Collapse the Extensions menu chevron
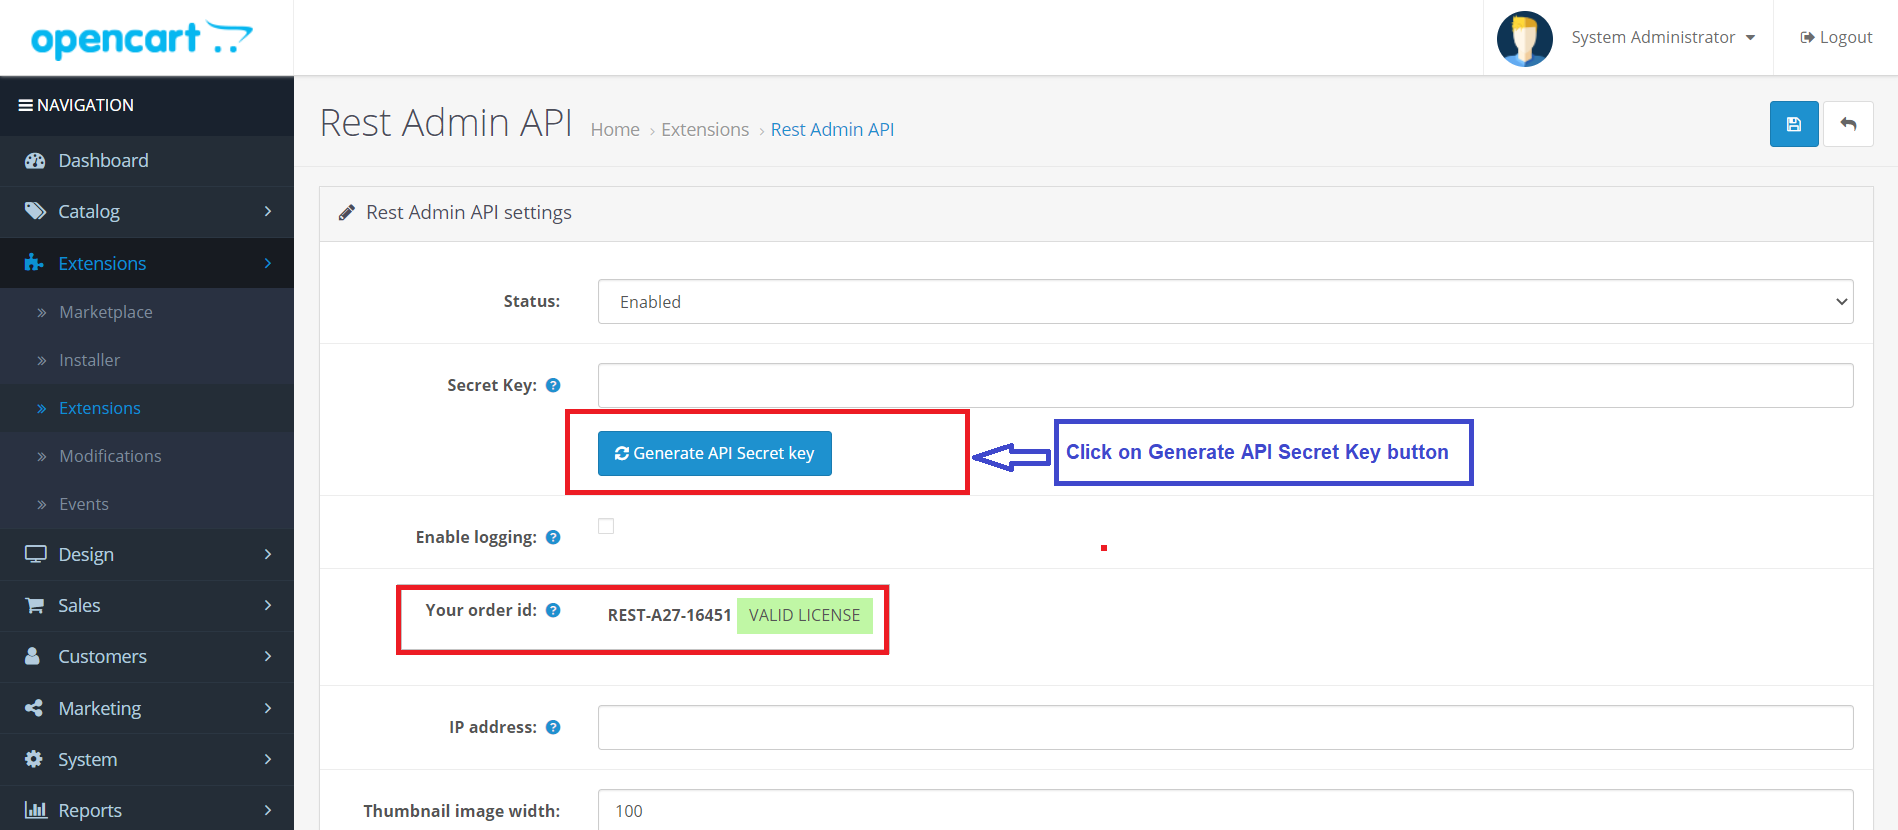Screen dimensions: 1898x830 (x=268, y=263)
